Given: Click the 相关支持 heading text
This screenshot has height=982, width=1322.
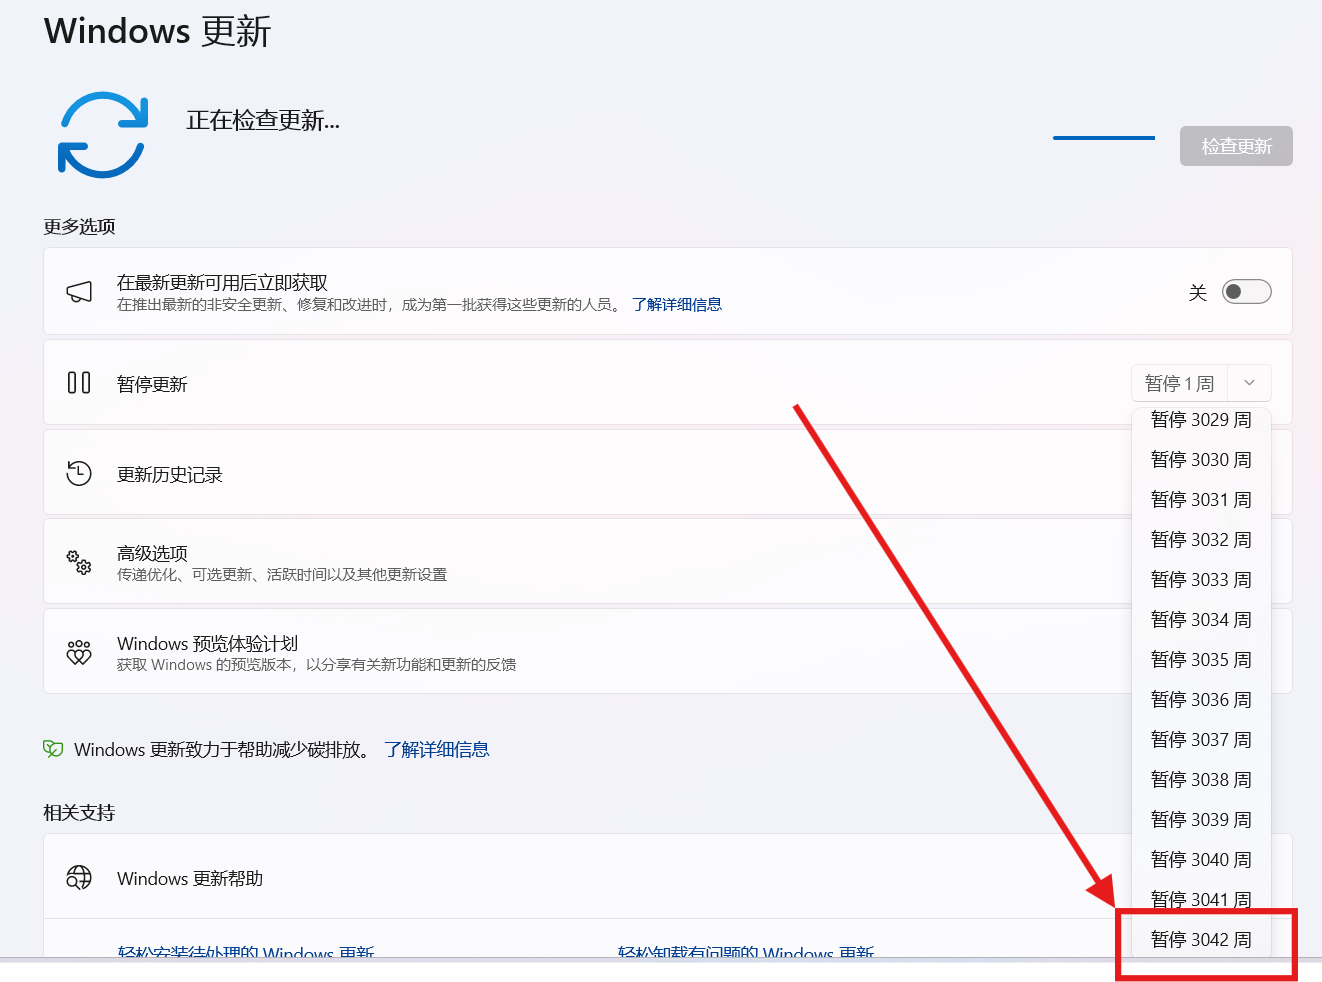Looking at the screenshot, I should point(79,812).
